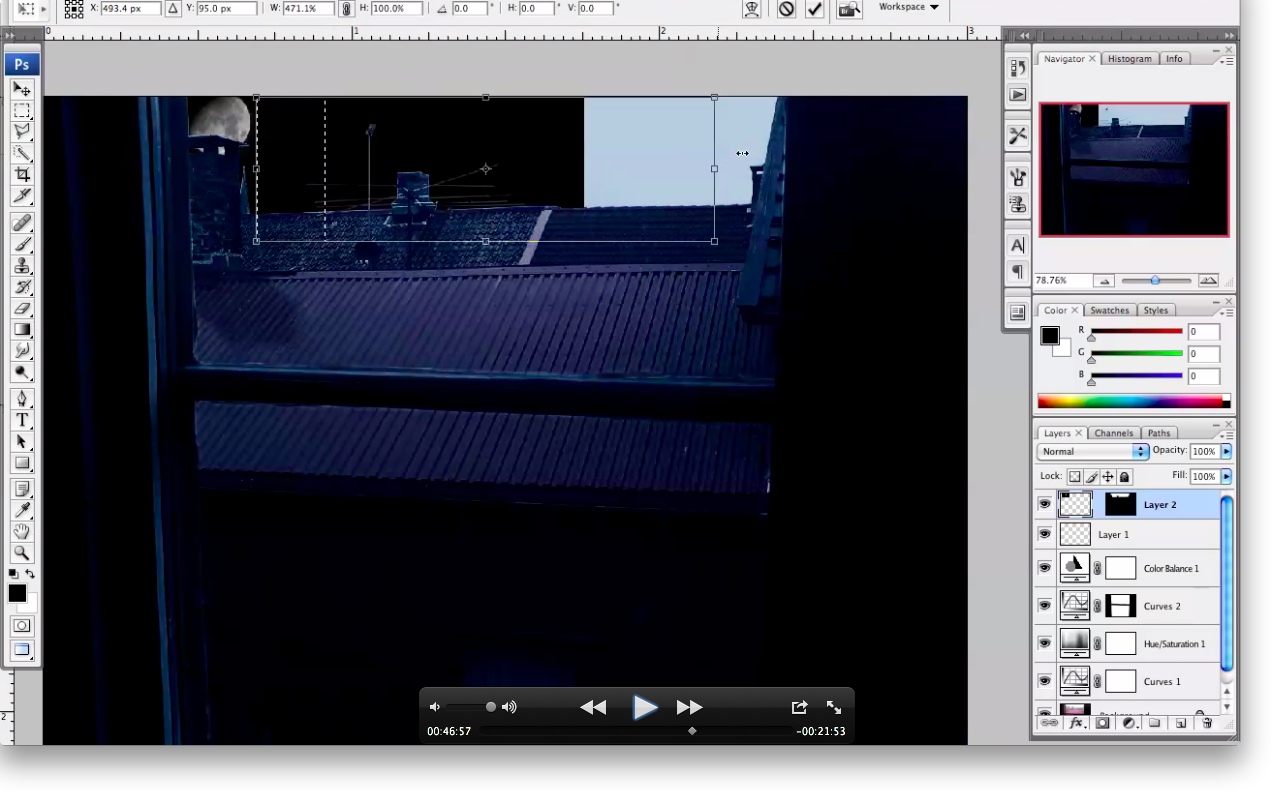Switch to the Histogram tab
This screenshot has height=800, width=1280.
[x=1130, y=59]
